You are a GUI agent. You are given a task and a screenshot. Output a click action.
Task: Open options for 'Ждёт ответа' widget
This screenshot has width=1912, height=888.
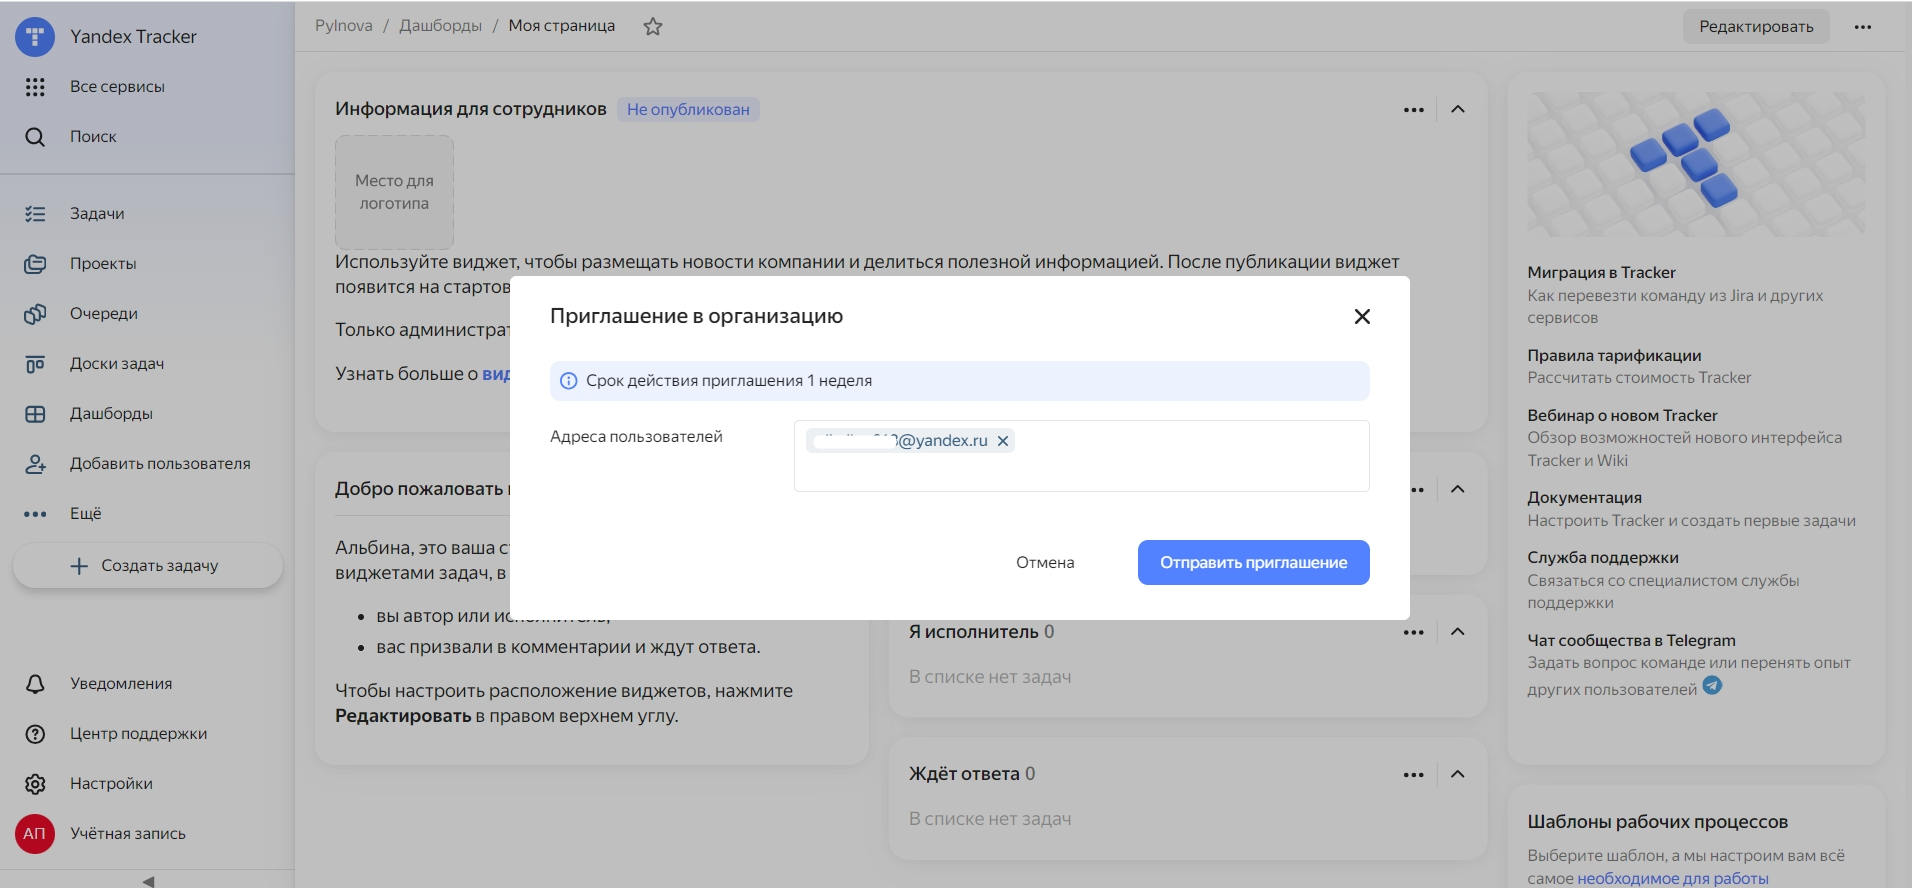pos(1413,775)
